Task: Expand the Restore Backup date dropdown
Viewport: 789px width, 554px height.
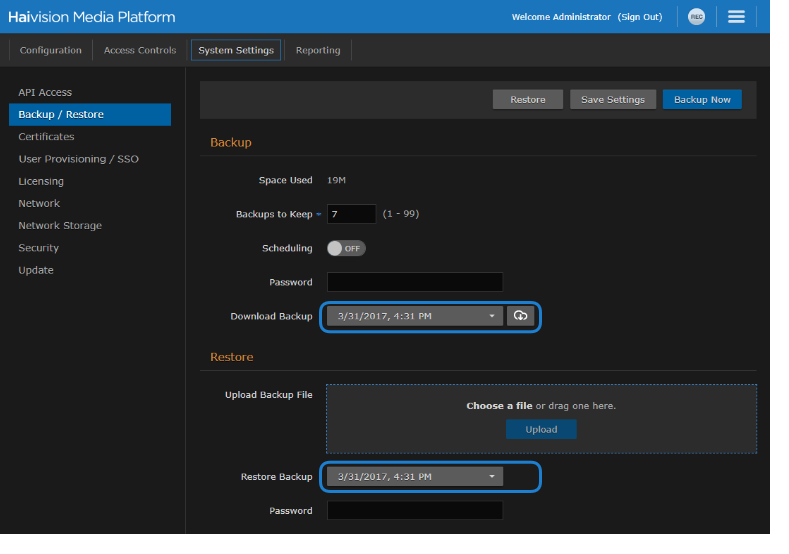Action: (415, 477)
